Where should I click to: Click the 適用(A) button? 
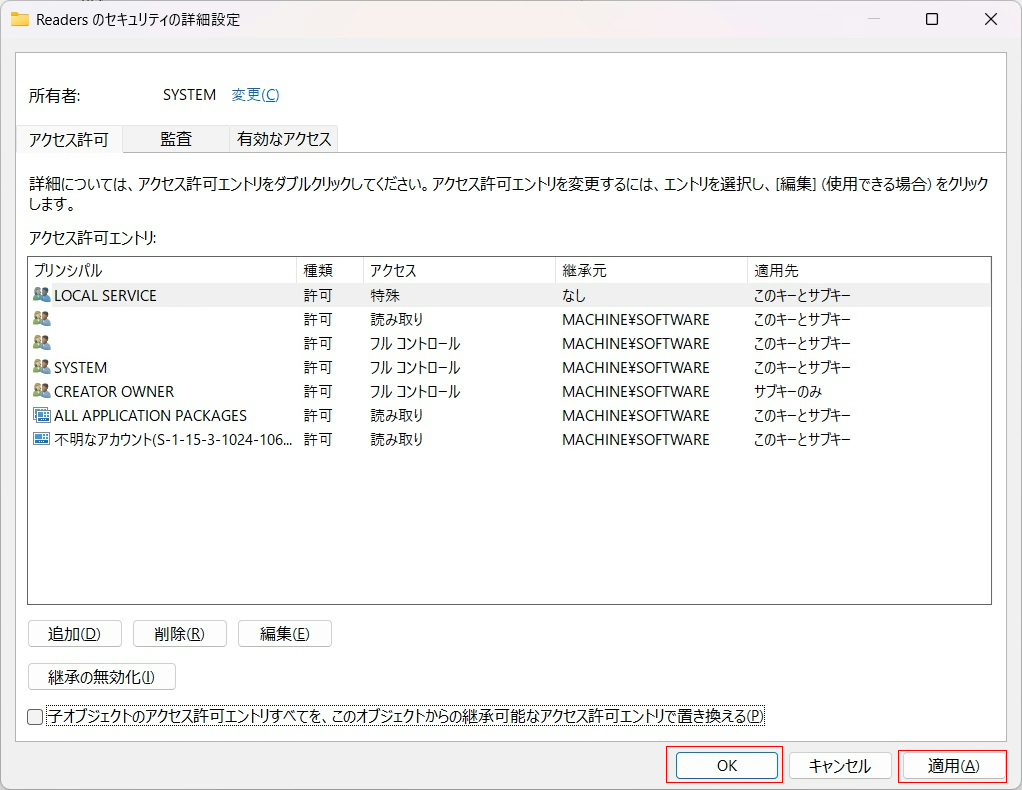953,766
